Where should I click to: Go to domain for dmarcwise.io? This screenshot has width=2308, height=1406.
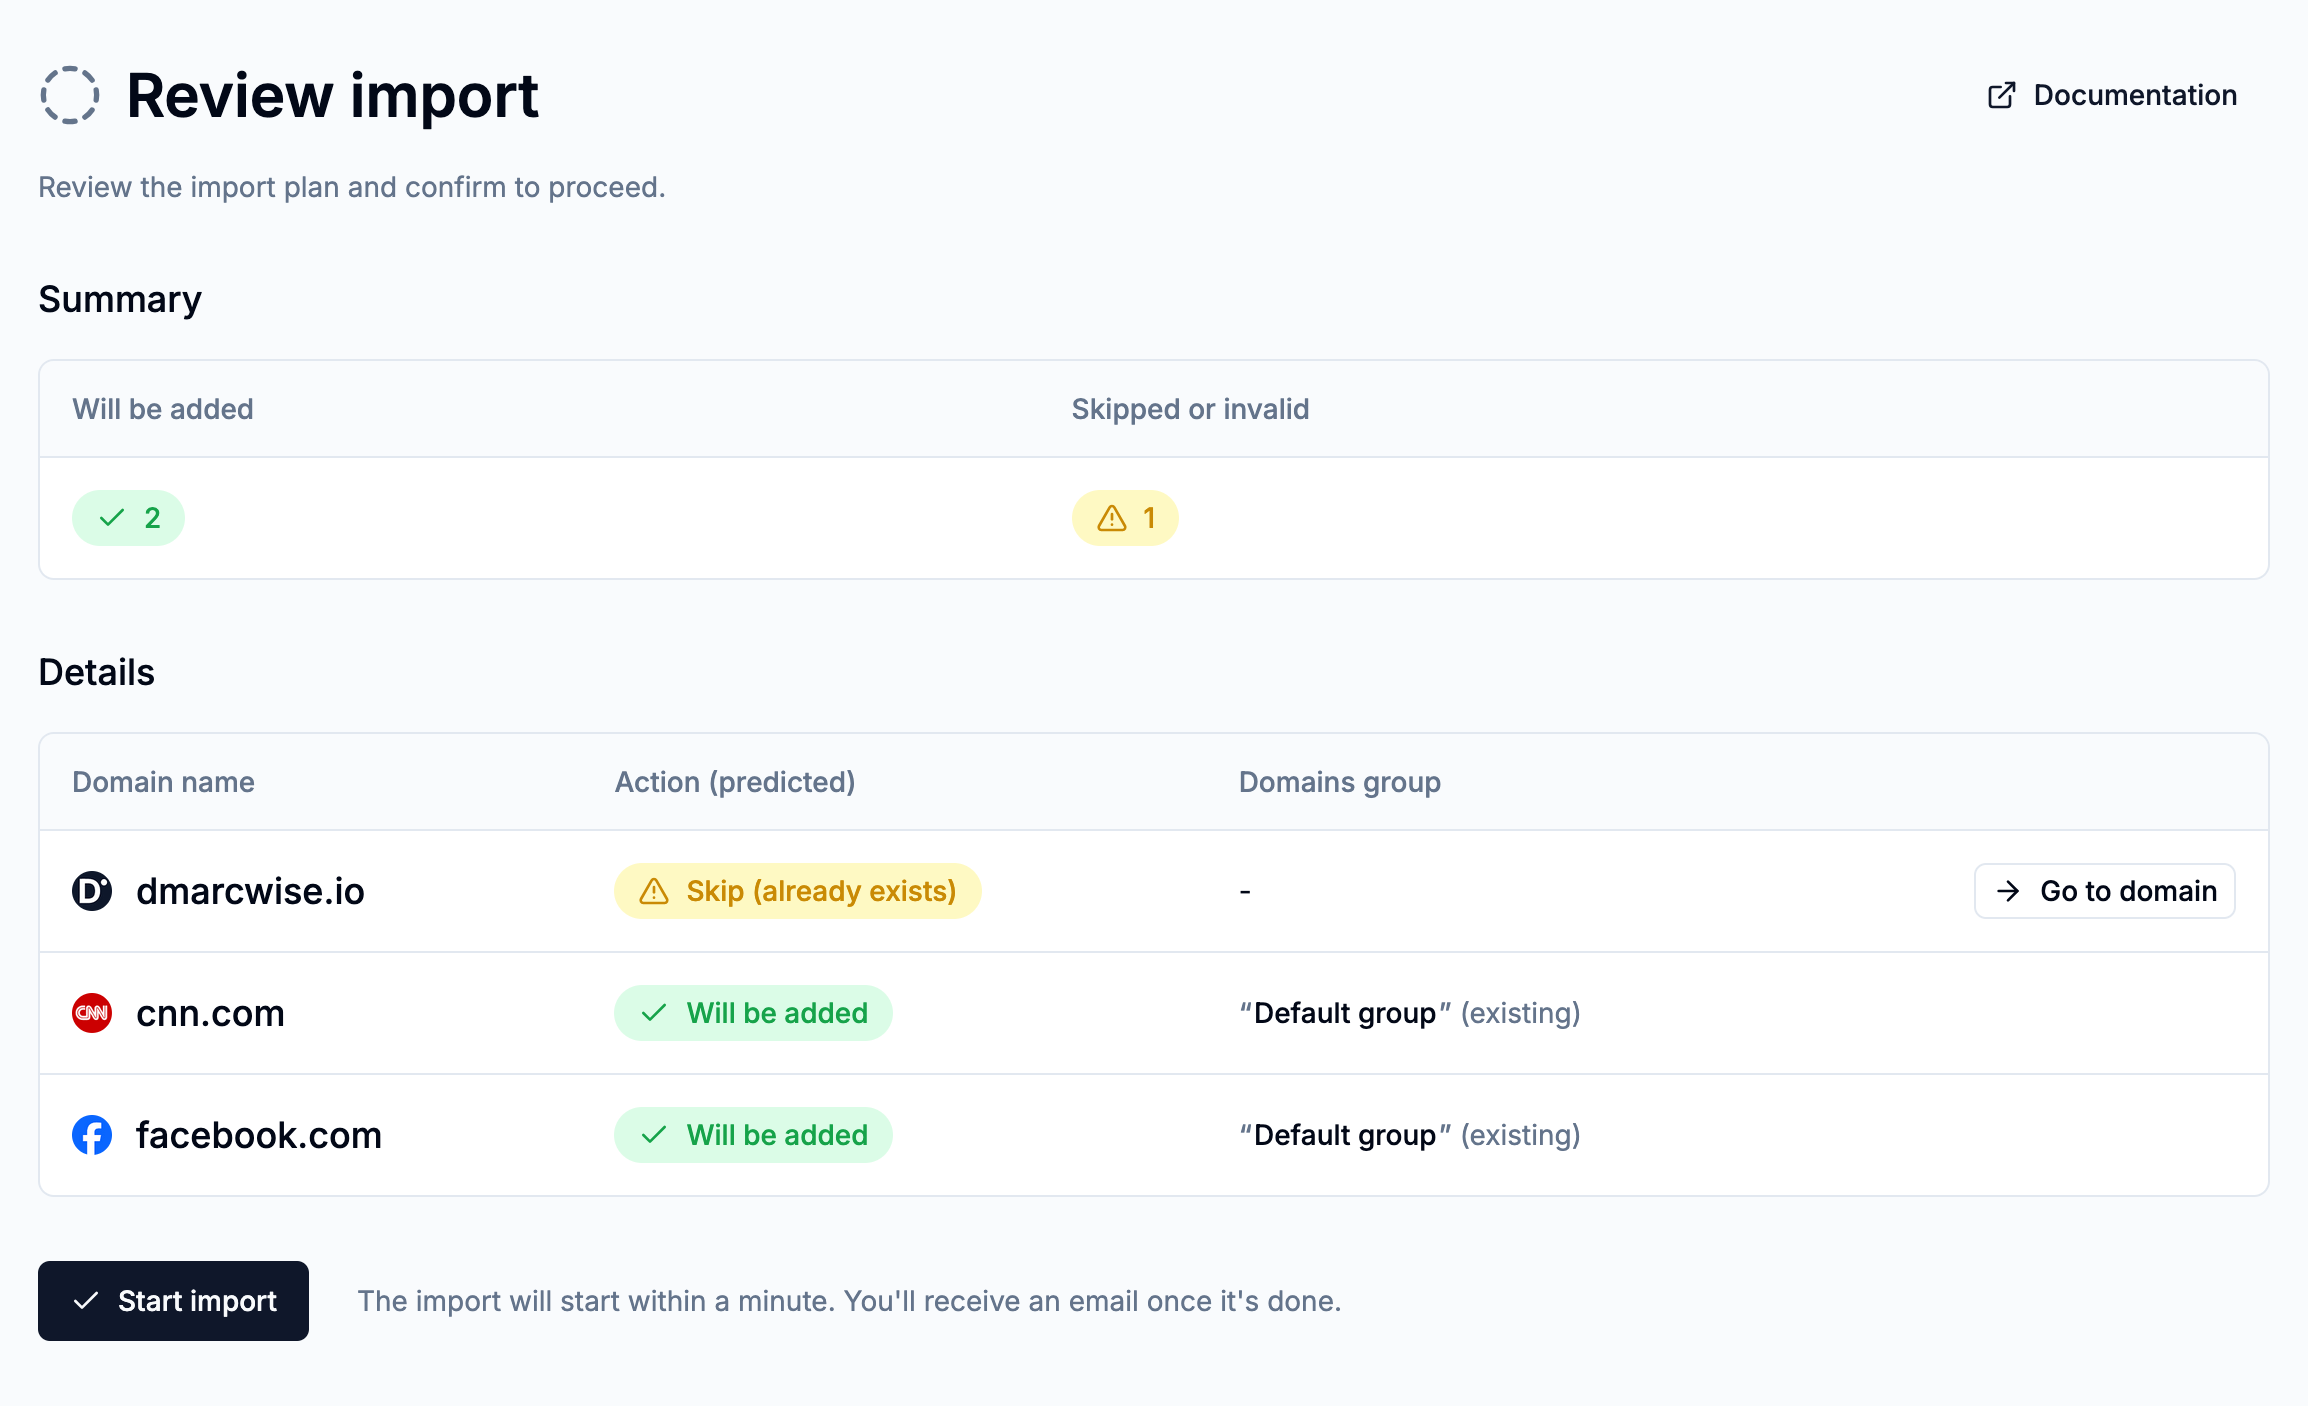2104,891
